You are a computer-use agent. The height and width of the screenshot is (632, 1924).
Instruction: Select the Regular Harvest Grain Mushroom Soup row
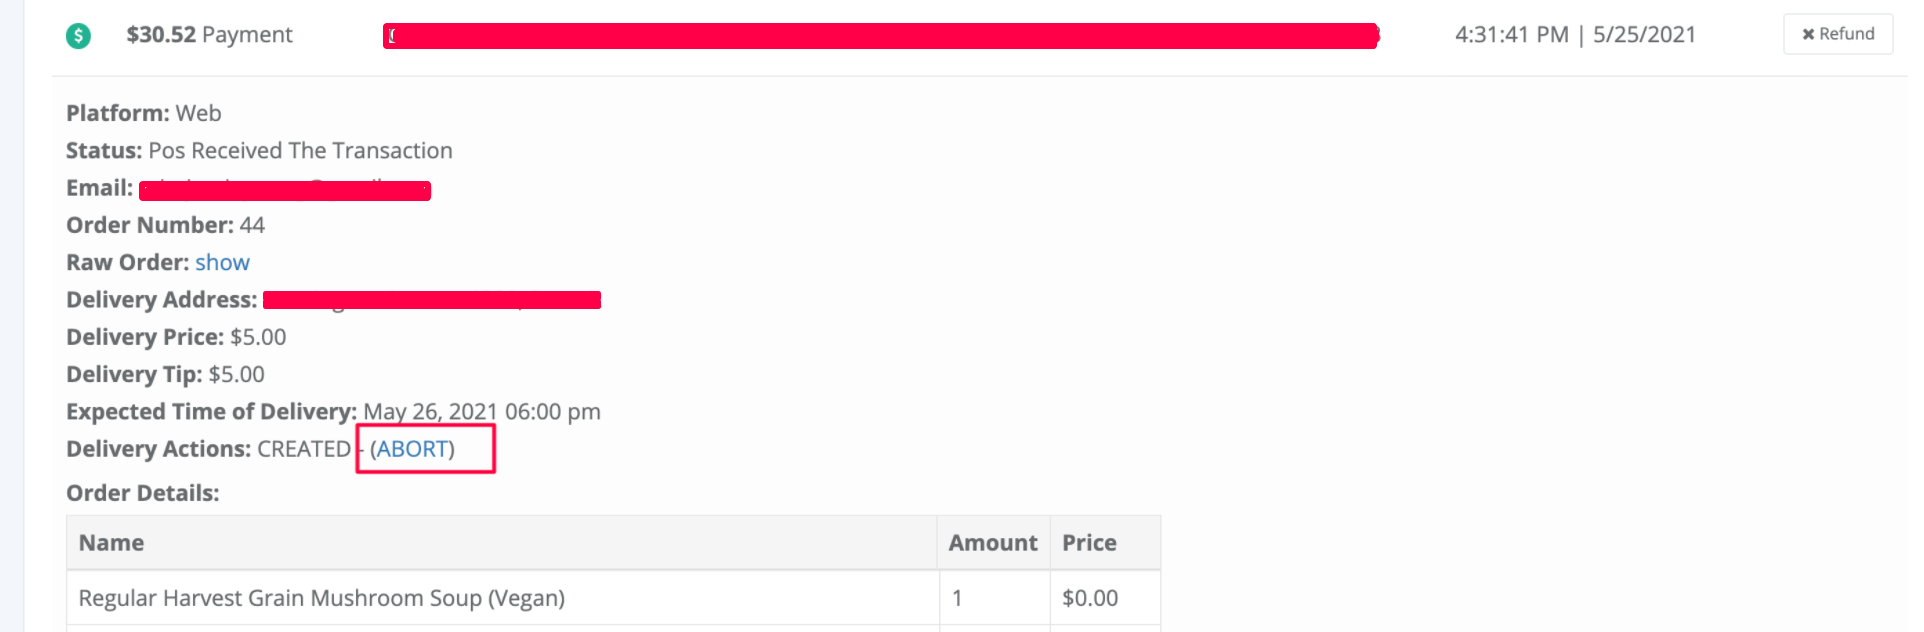tap(613, 598)
